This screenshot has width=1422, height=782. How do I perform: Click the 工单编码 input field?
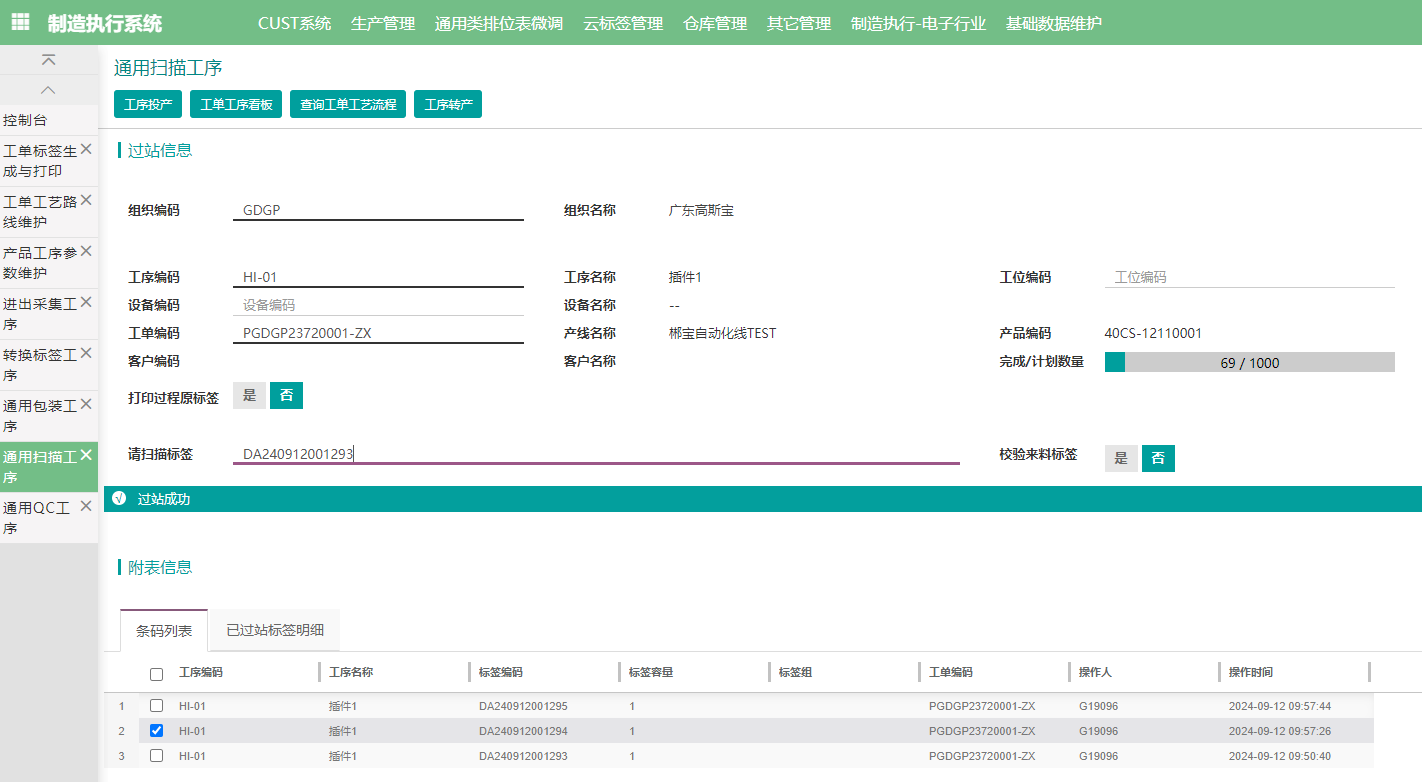378,333
